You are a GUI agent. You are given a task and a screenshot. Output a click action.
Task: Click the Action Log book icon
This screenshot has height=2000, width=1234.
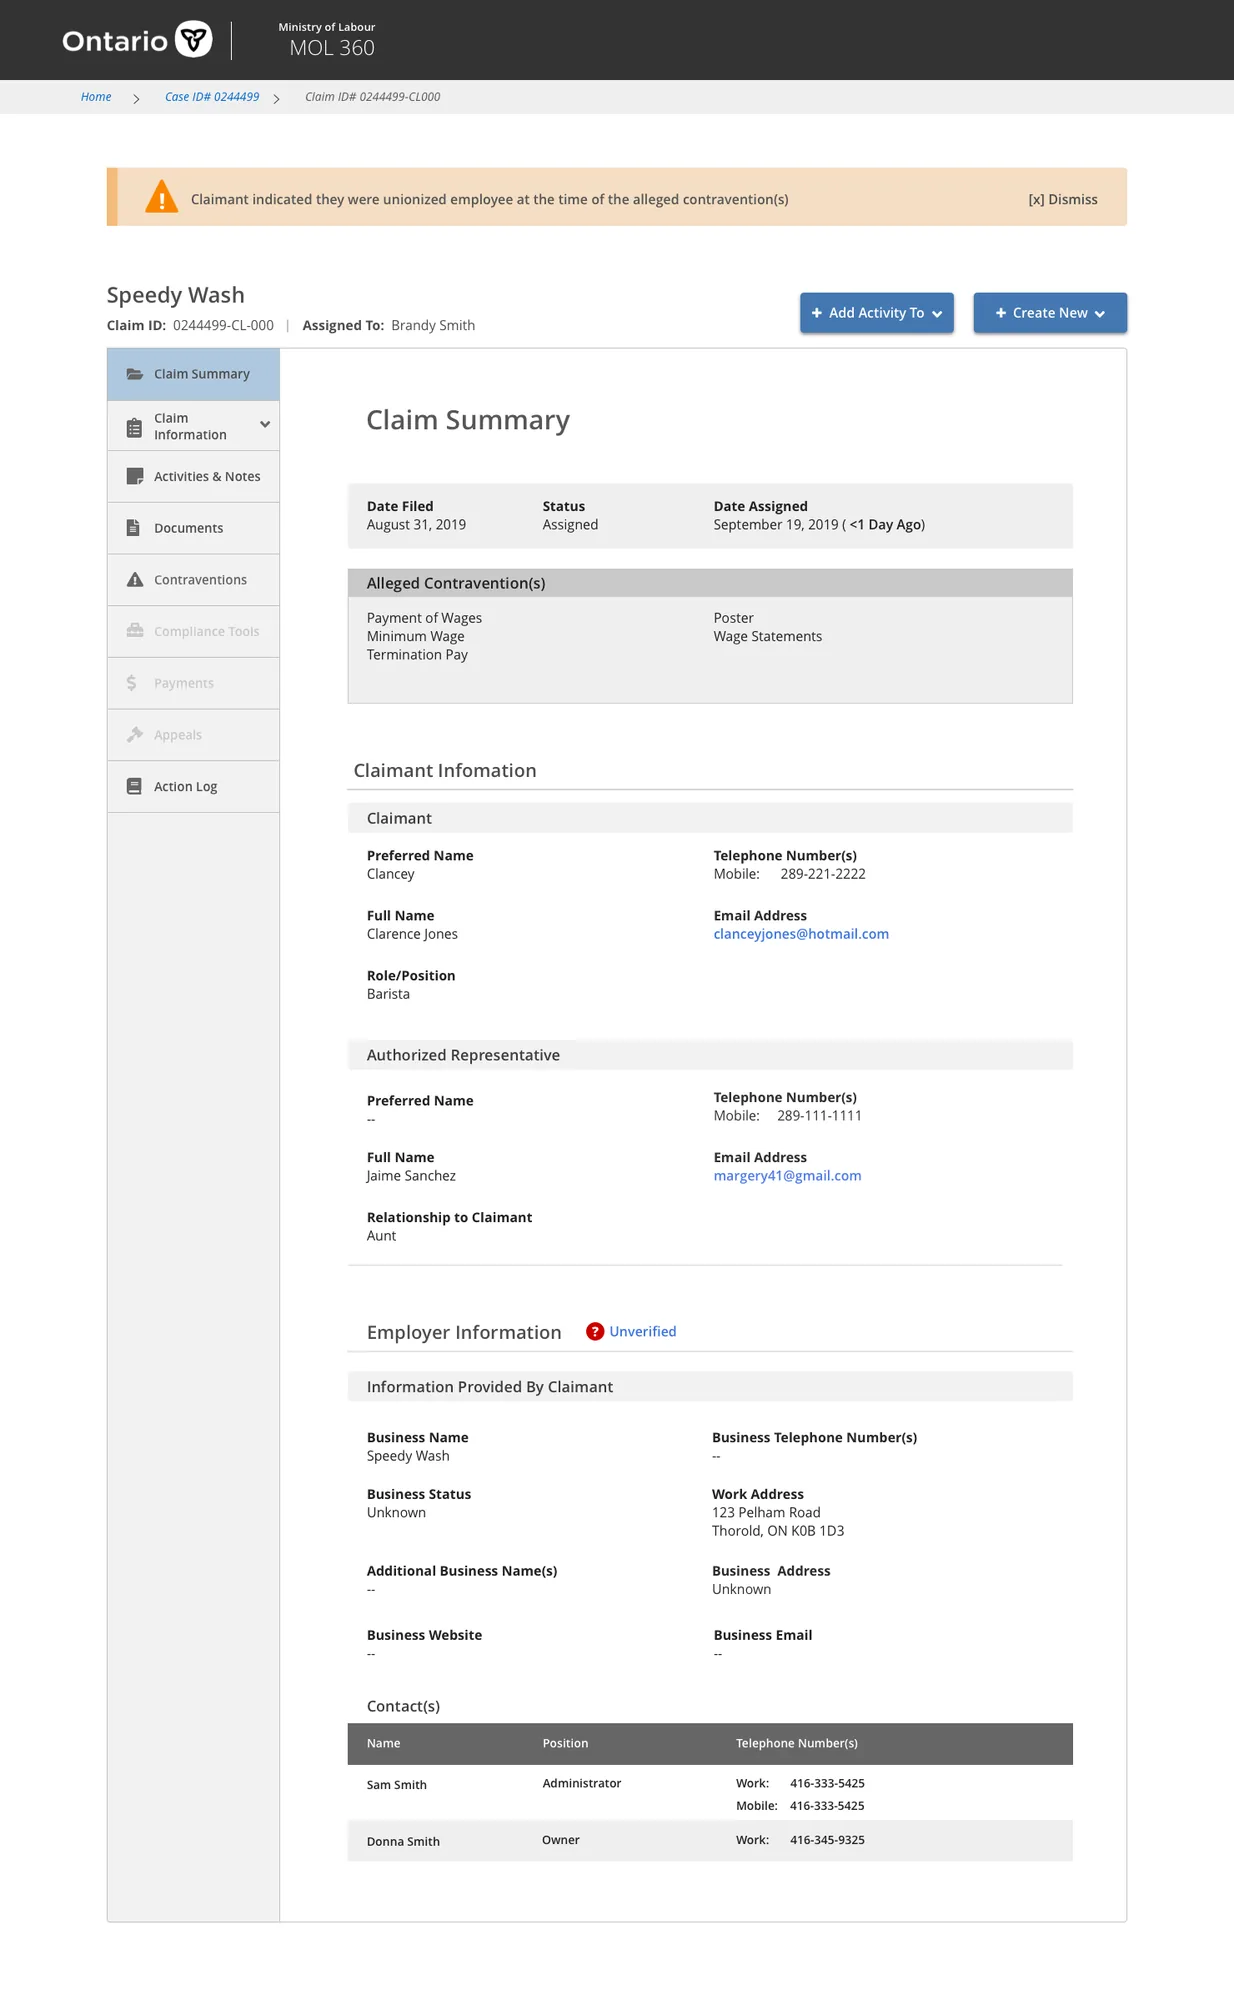tap(134, 786)
